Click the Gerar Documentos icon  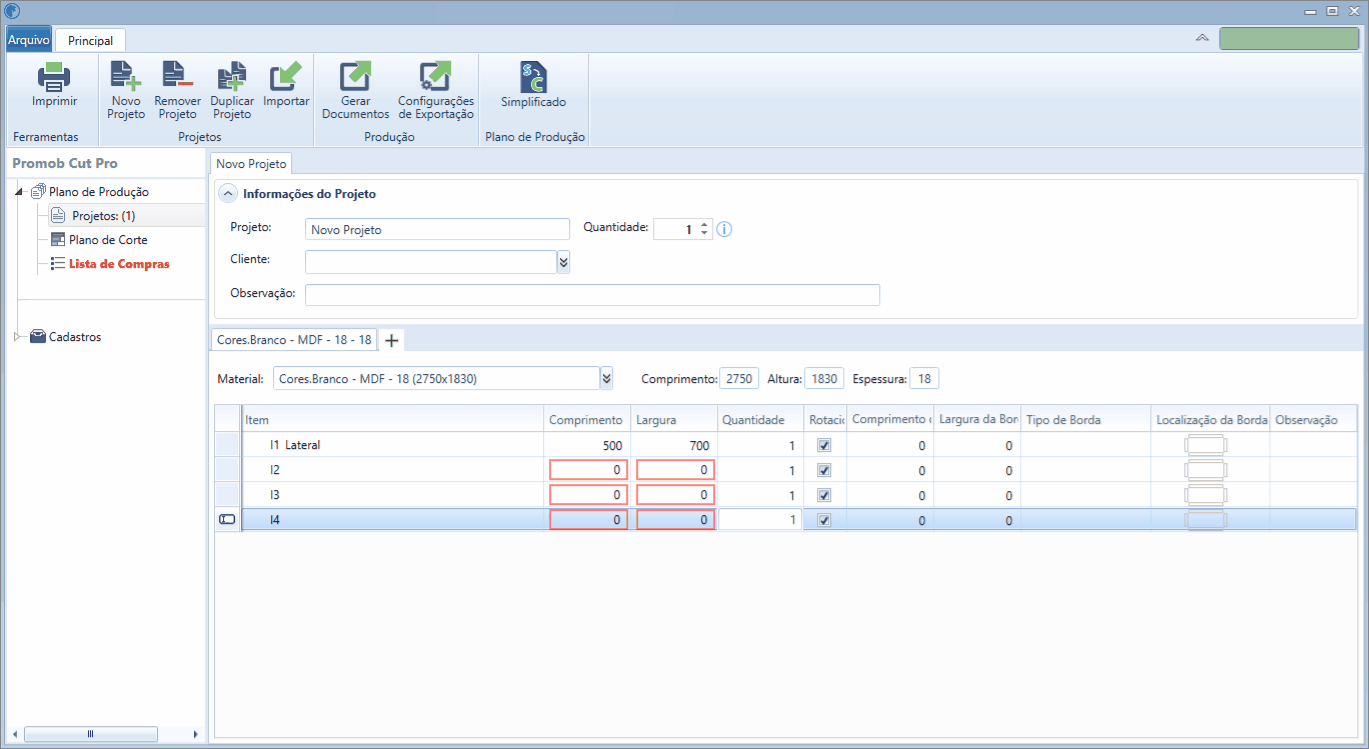355,77
